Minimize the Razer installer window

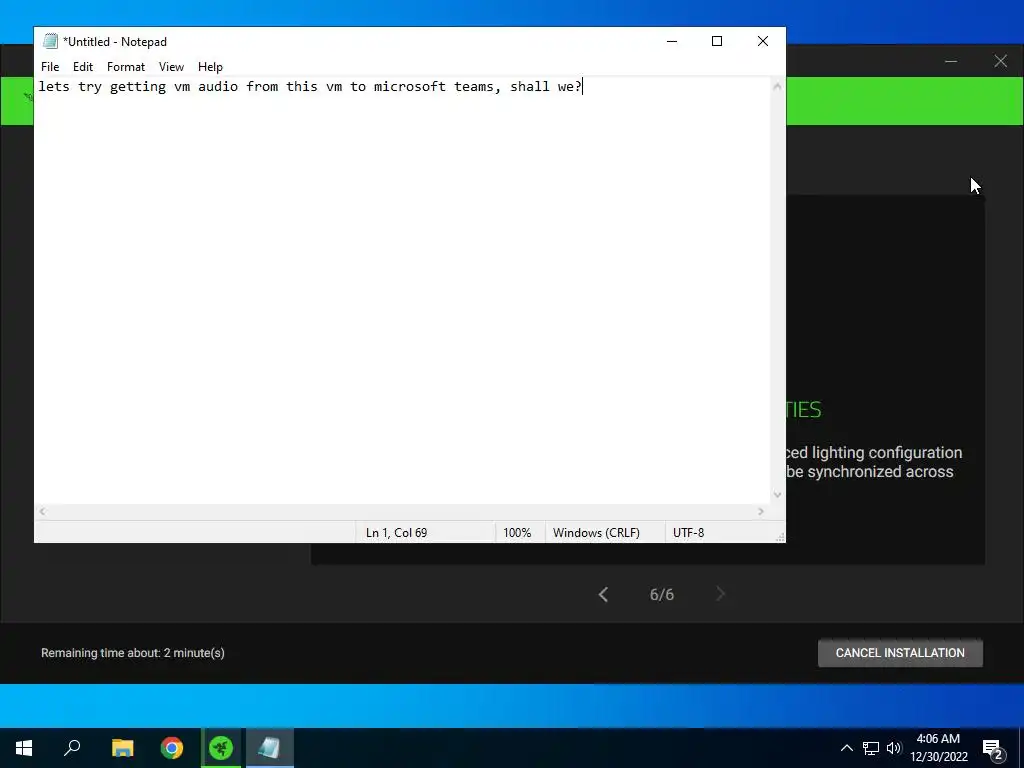pyautogui.click(x=951, y=61)
